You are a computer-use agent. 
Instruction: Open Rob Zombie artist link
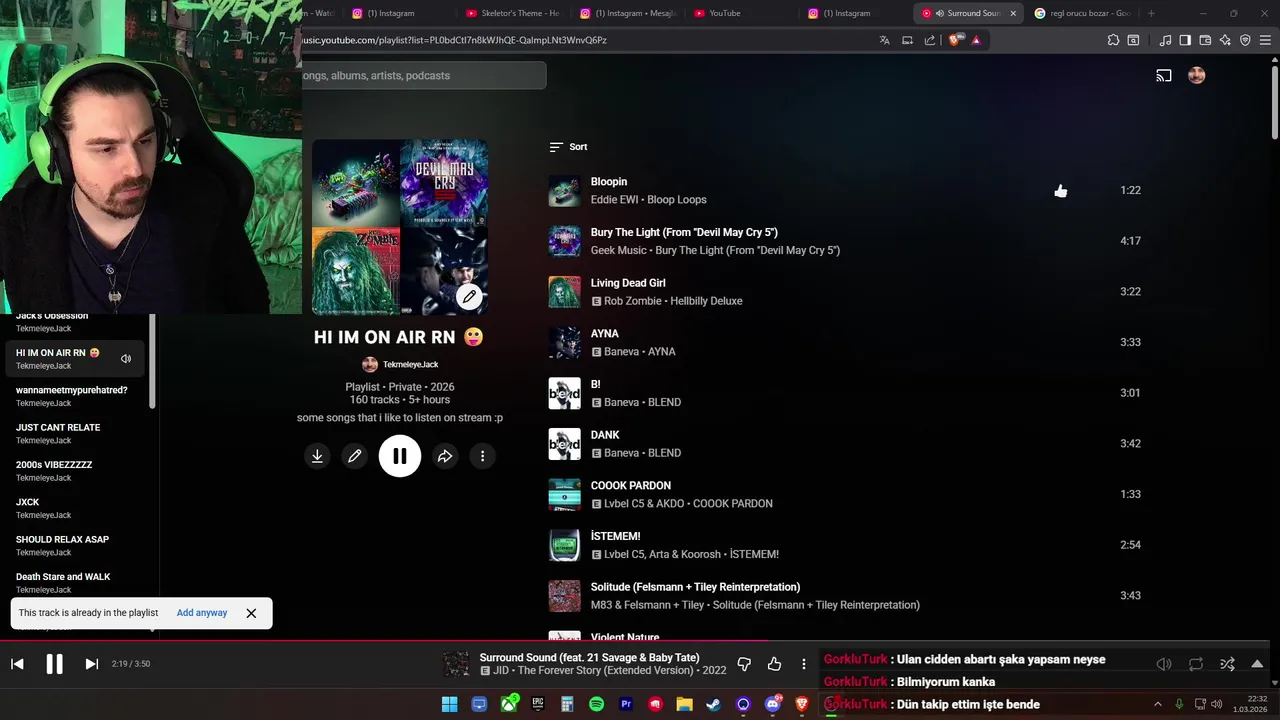pos(634,301)
